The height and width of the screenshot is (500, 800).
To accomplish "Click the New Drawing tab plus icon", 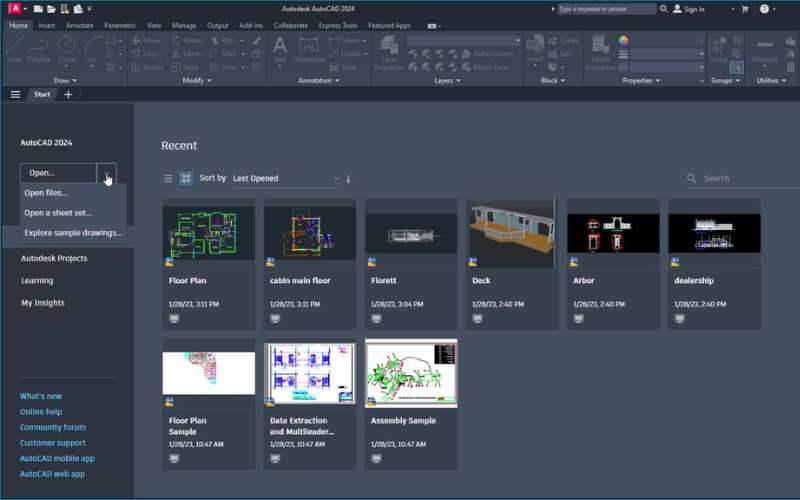I will point(68,95).
